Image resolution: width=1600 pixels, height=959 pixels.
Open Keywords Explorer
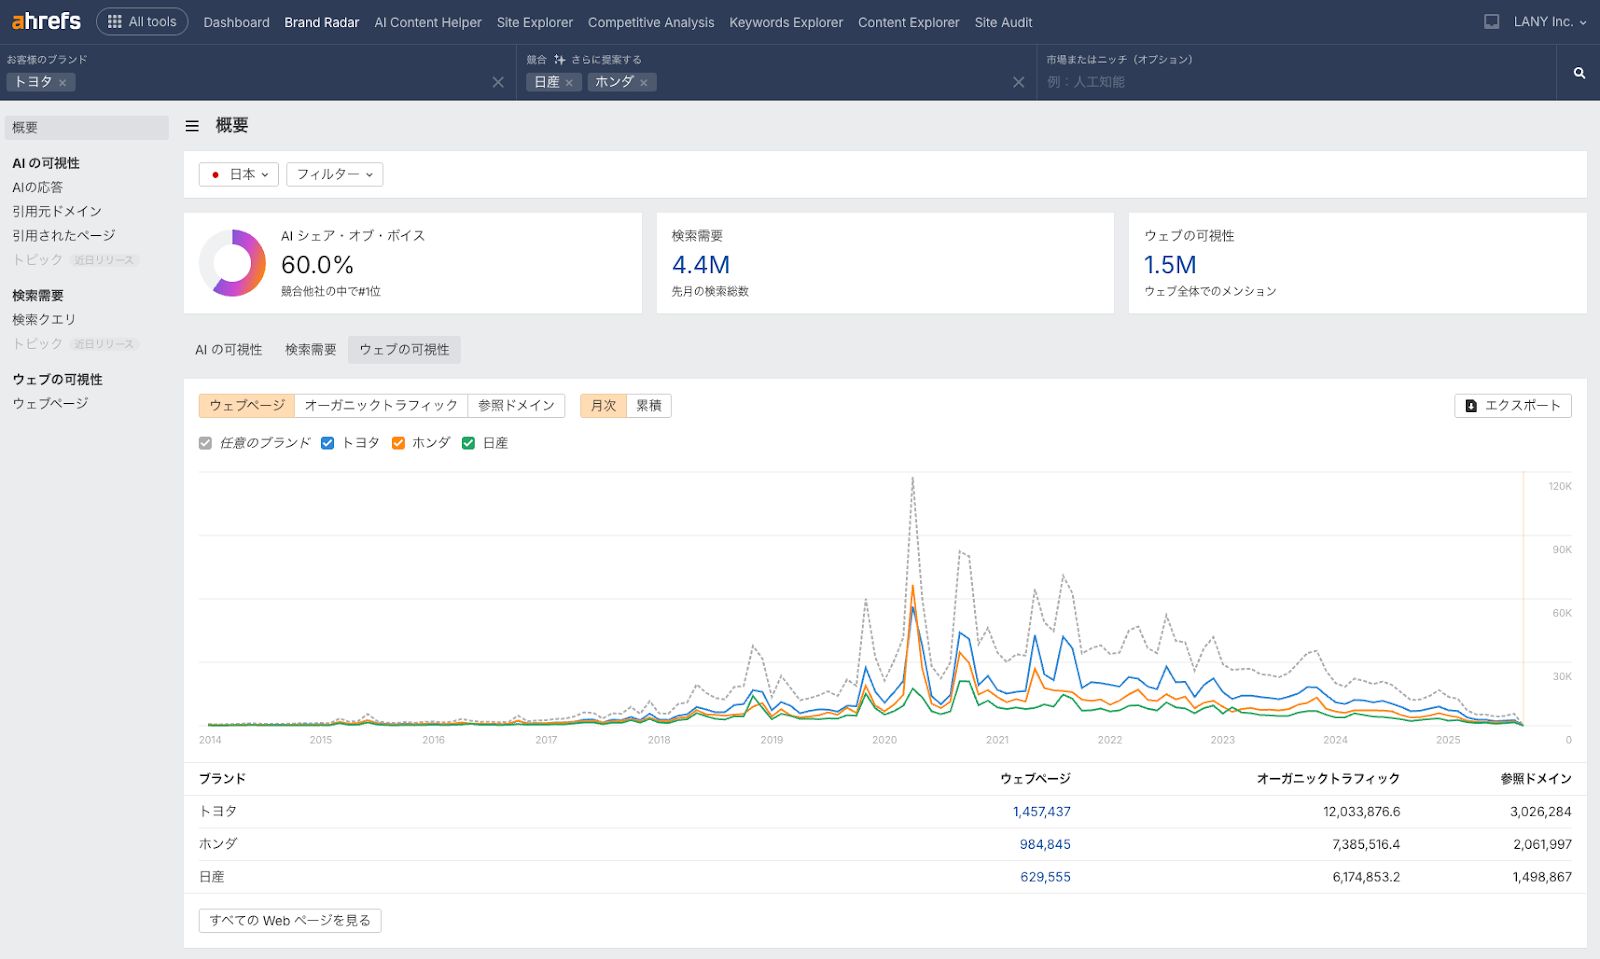[786, 22]
